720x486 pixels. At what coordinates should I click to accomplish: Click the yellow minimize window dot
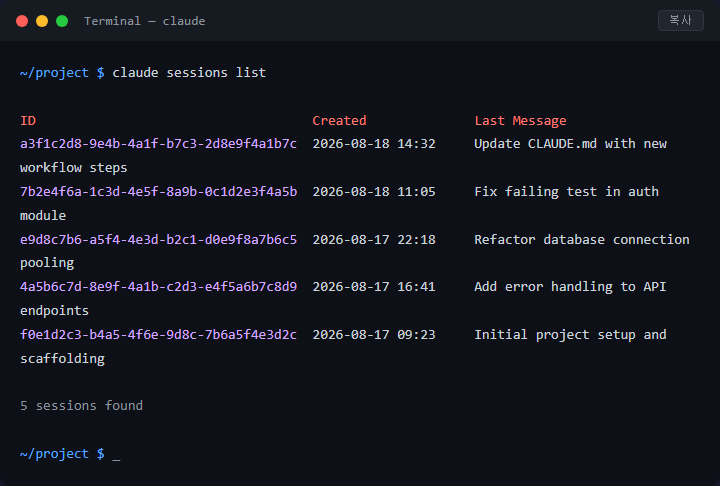pos(42,21)
